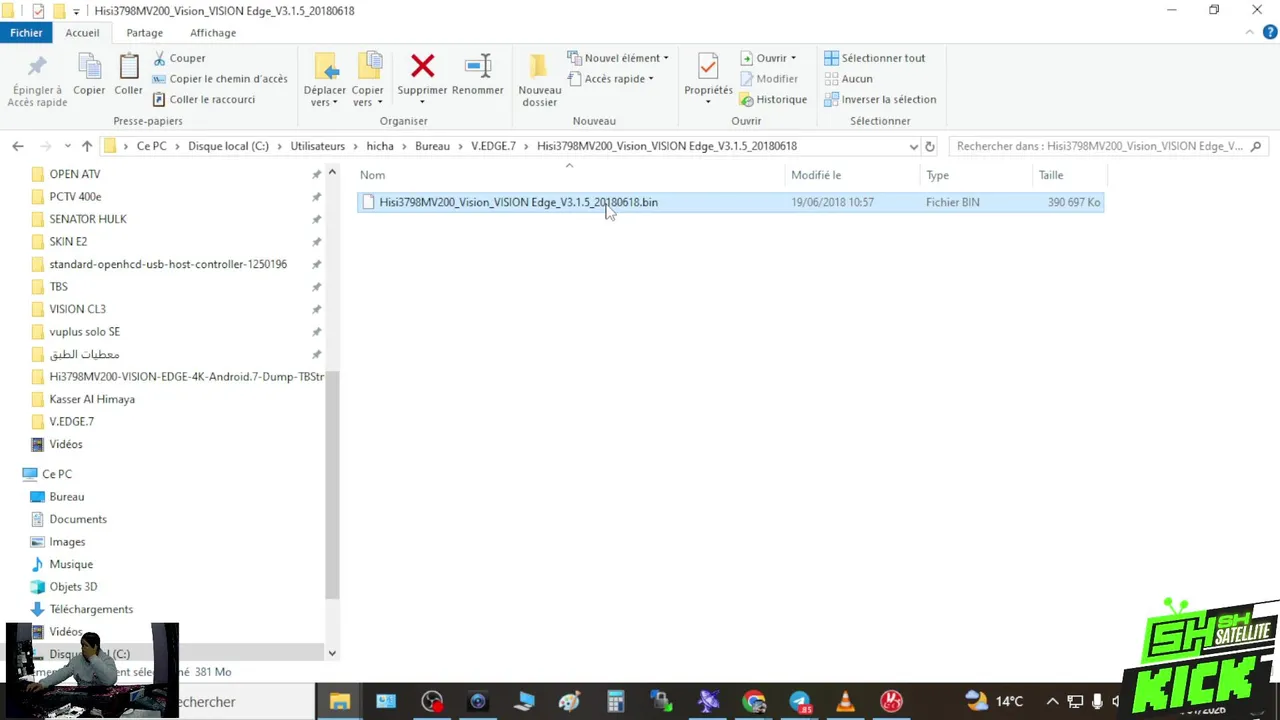Open vuplus solo SE in the sidebar

(x=84, y=331)
